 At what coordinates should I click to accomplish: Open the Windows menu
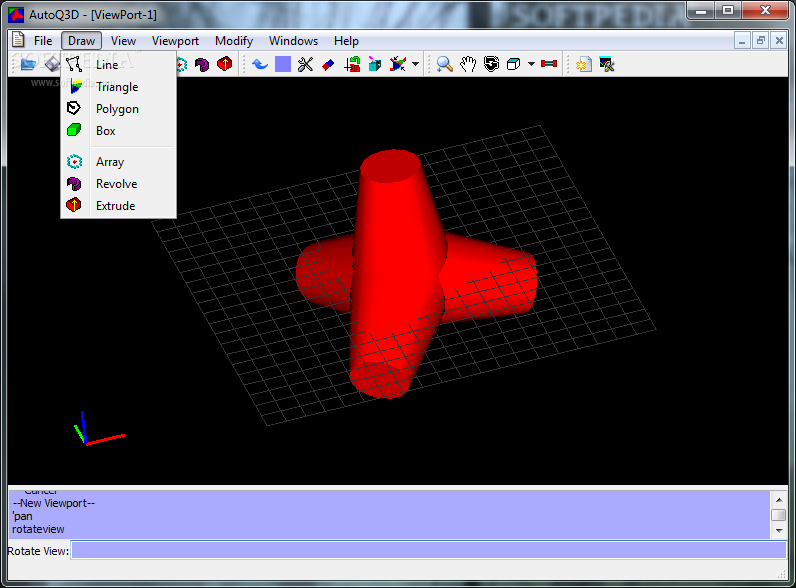pos(293,41)
